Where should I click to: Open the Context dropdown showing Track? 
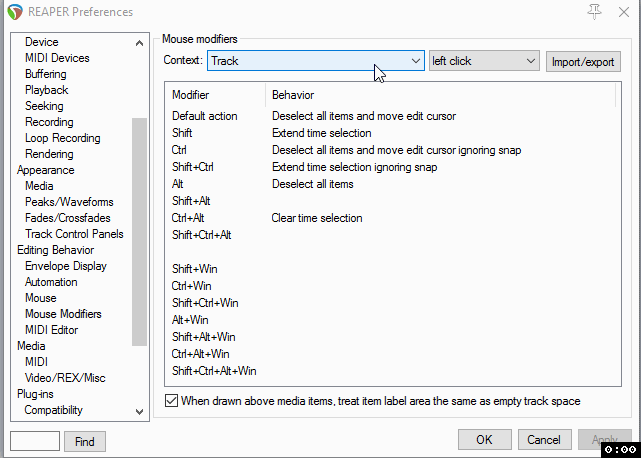pyautogui.click(x=317, y=61)
